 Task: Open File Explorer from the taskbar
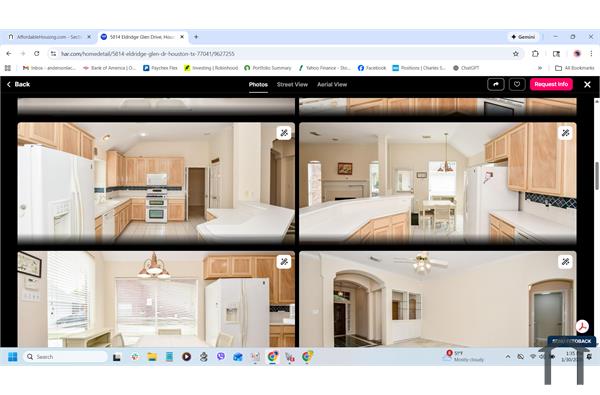click(x=152, y=357)
